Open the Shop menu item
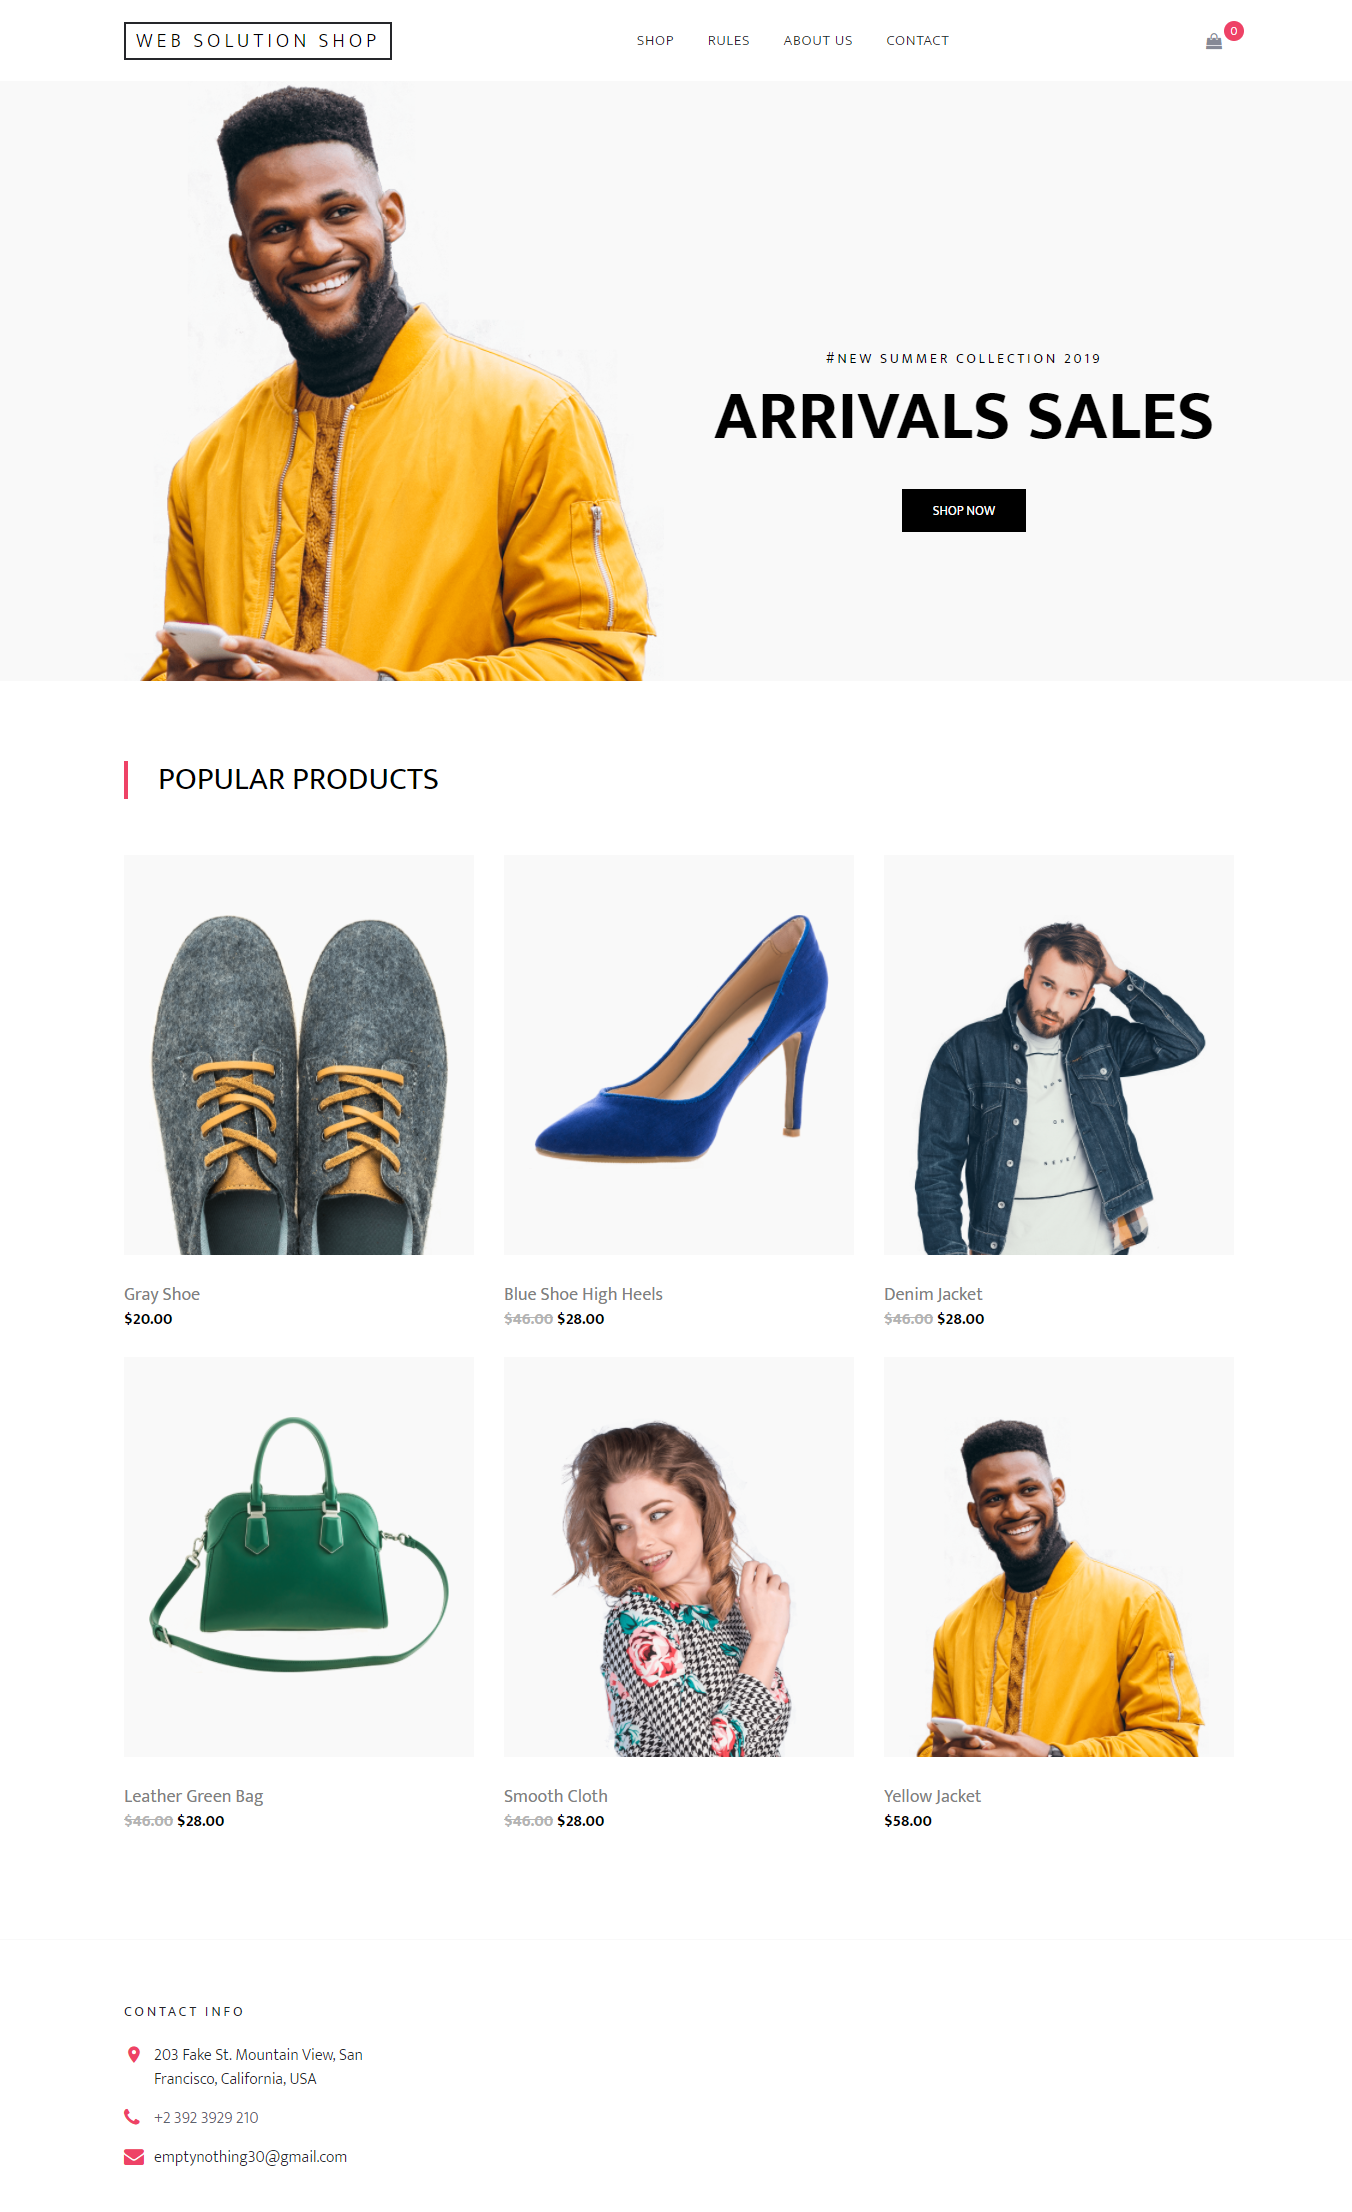Screen dimensions: 1352x2212 tap(655, 41)
